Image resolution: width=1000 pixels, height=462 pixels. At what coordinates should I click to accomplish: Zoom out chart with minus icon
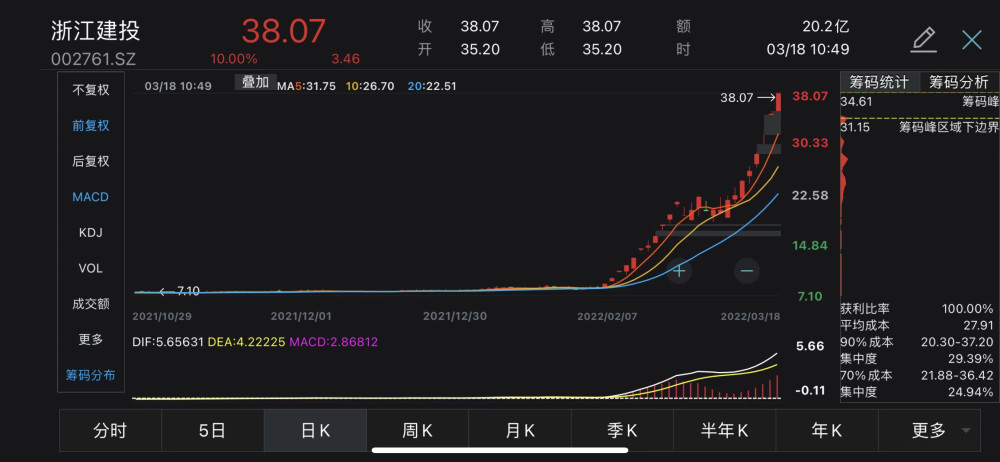747,271
